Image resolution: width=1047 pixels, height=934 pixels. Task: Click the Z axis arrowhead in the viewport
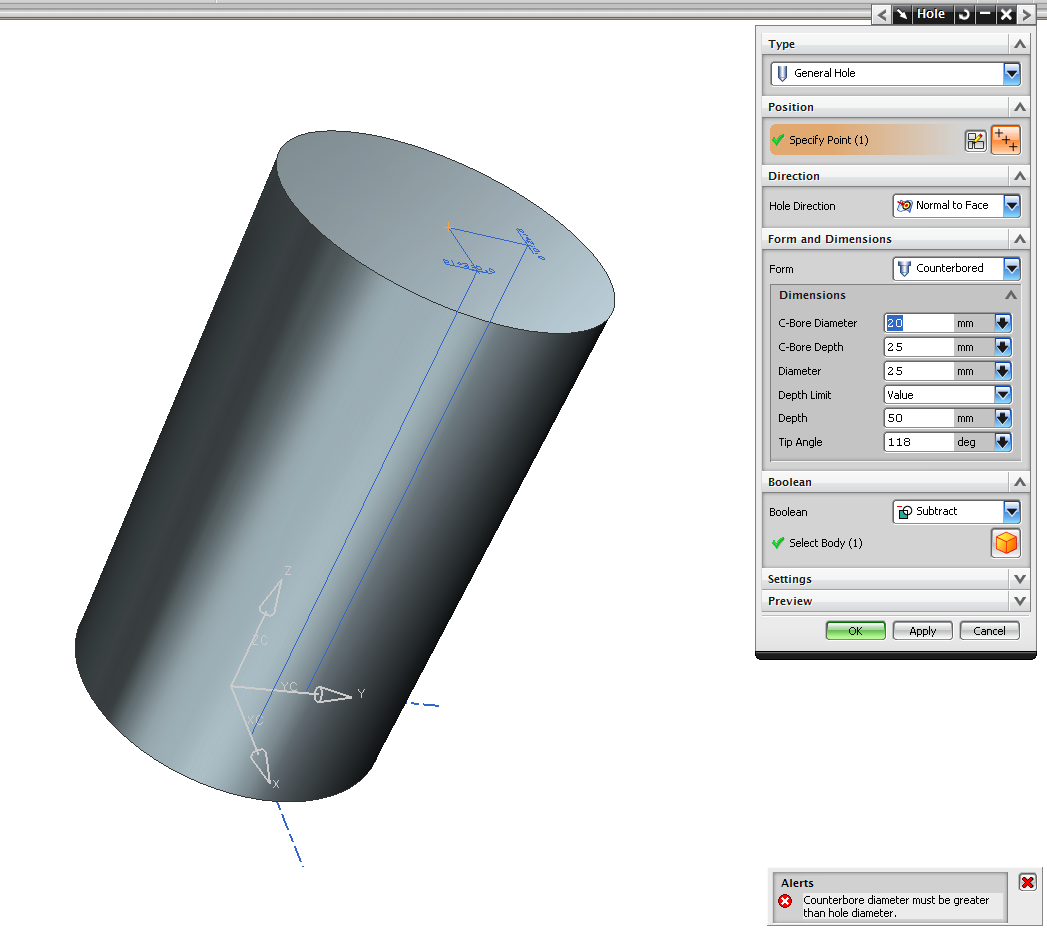[271, 598]
